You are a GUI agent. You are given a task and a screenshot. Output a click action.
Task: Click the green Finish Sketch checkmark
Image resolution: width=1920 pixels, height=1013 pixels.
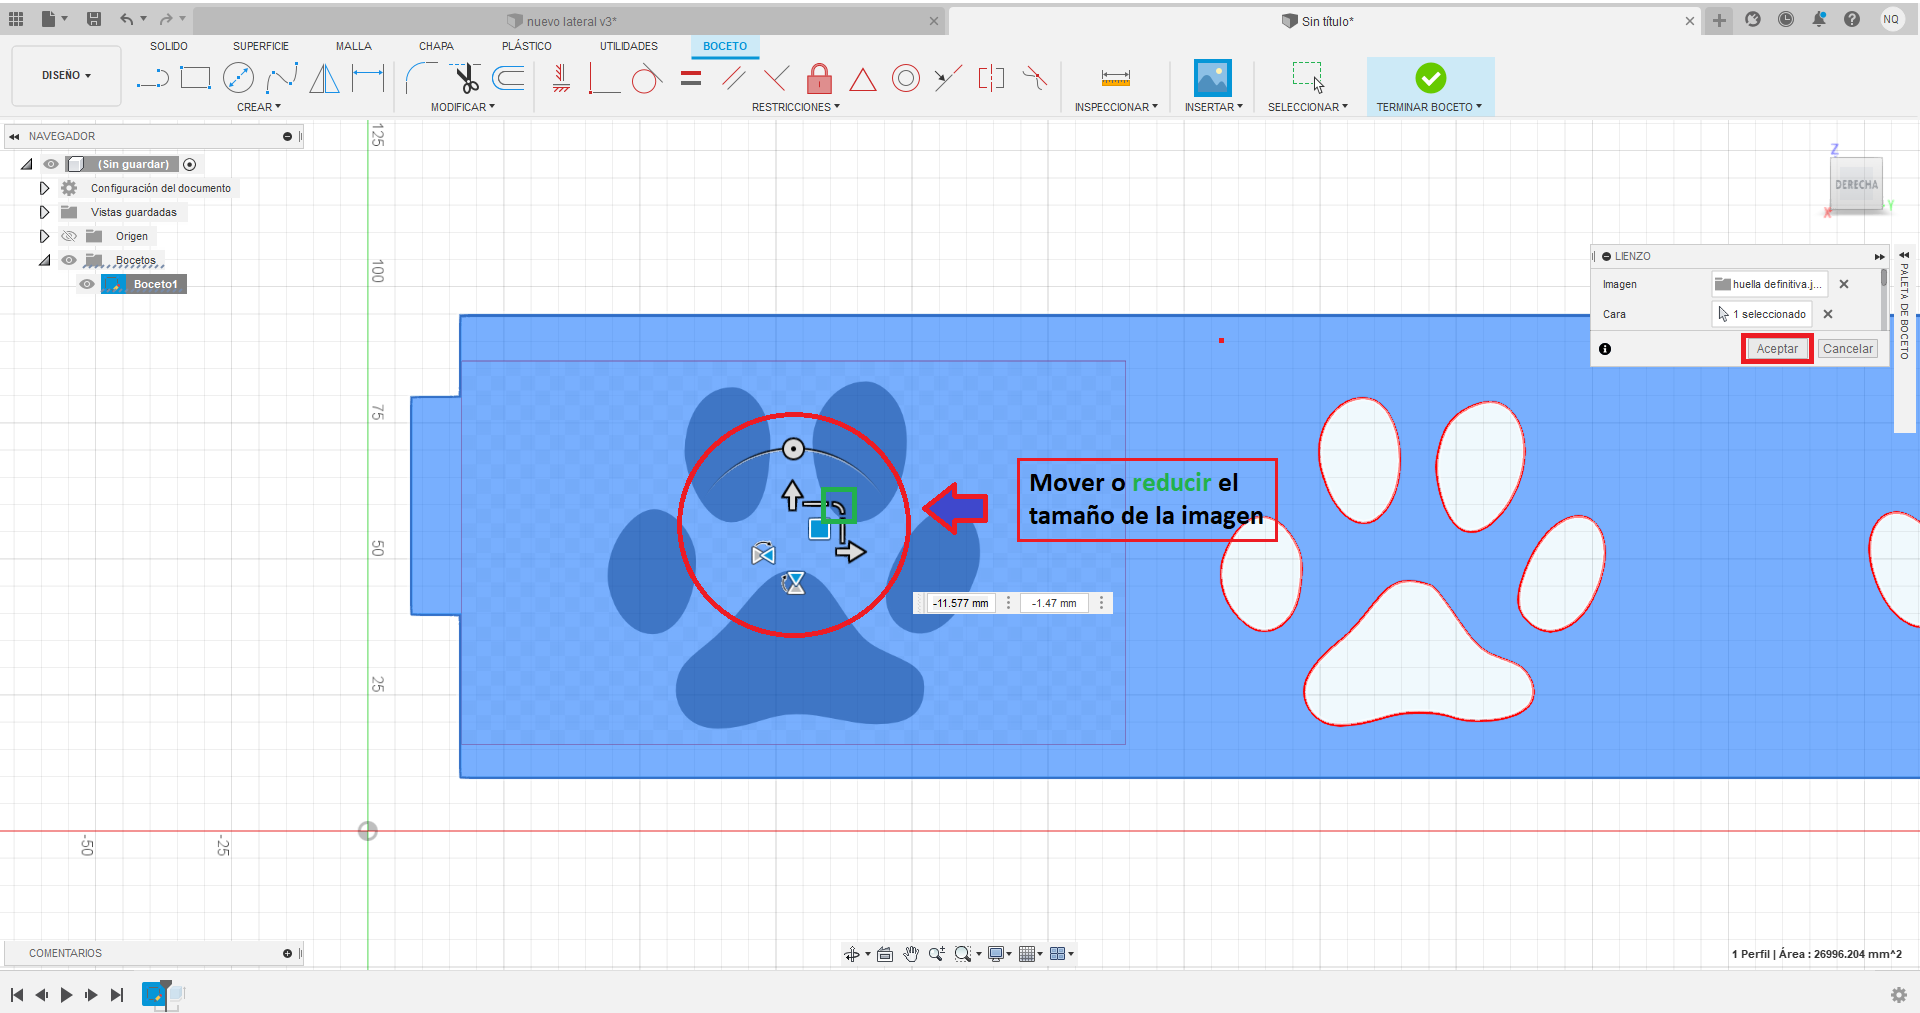[x=1430, y=78]
